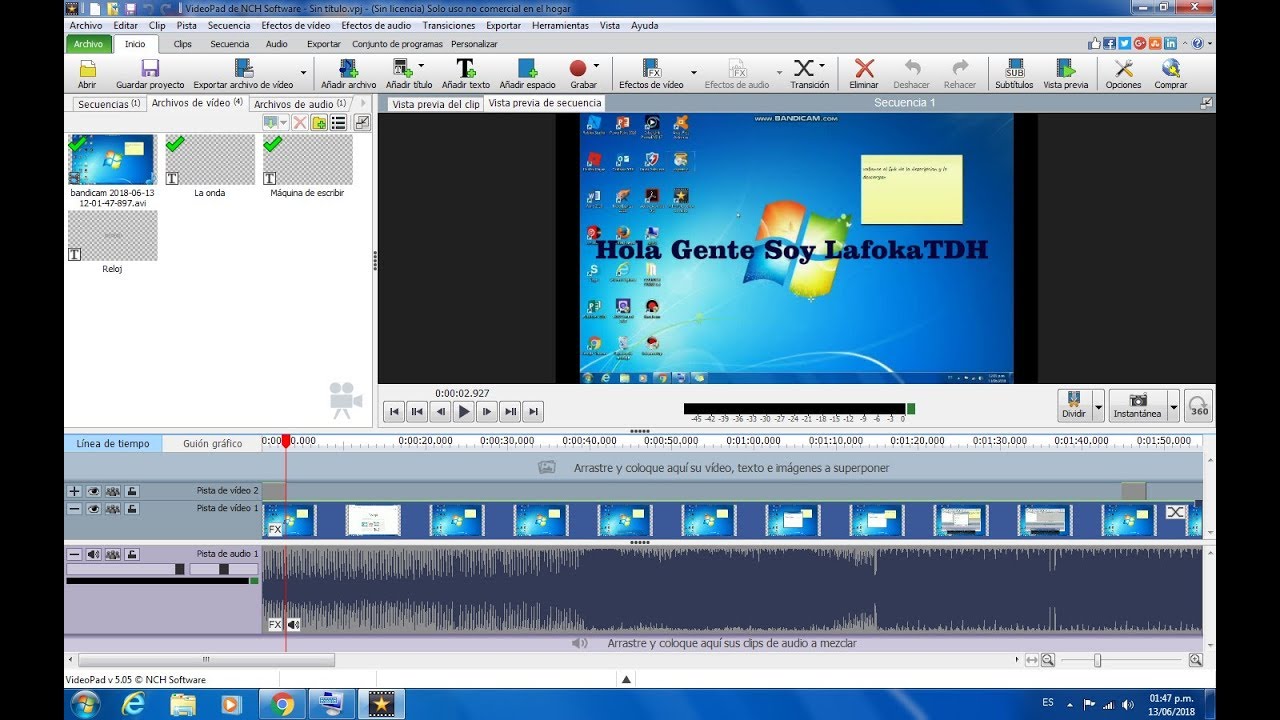The width and height of the screenshot is (1280, 720).
Task: Toggle group linking on Pista de vídeo 1
Action: 113,509
